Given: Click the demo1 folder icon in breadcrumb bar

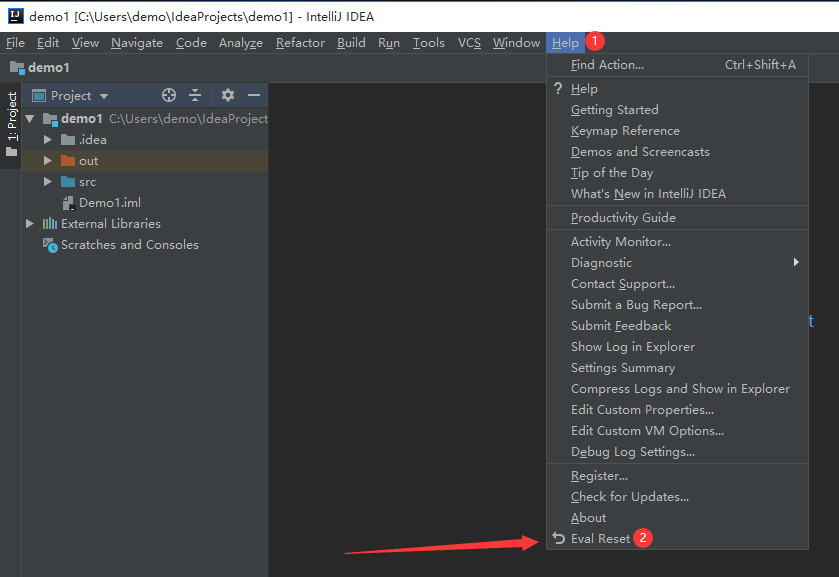Looking at the screenshot, I should pyautogui.click(x=17, y=67).
